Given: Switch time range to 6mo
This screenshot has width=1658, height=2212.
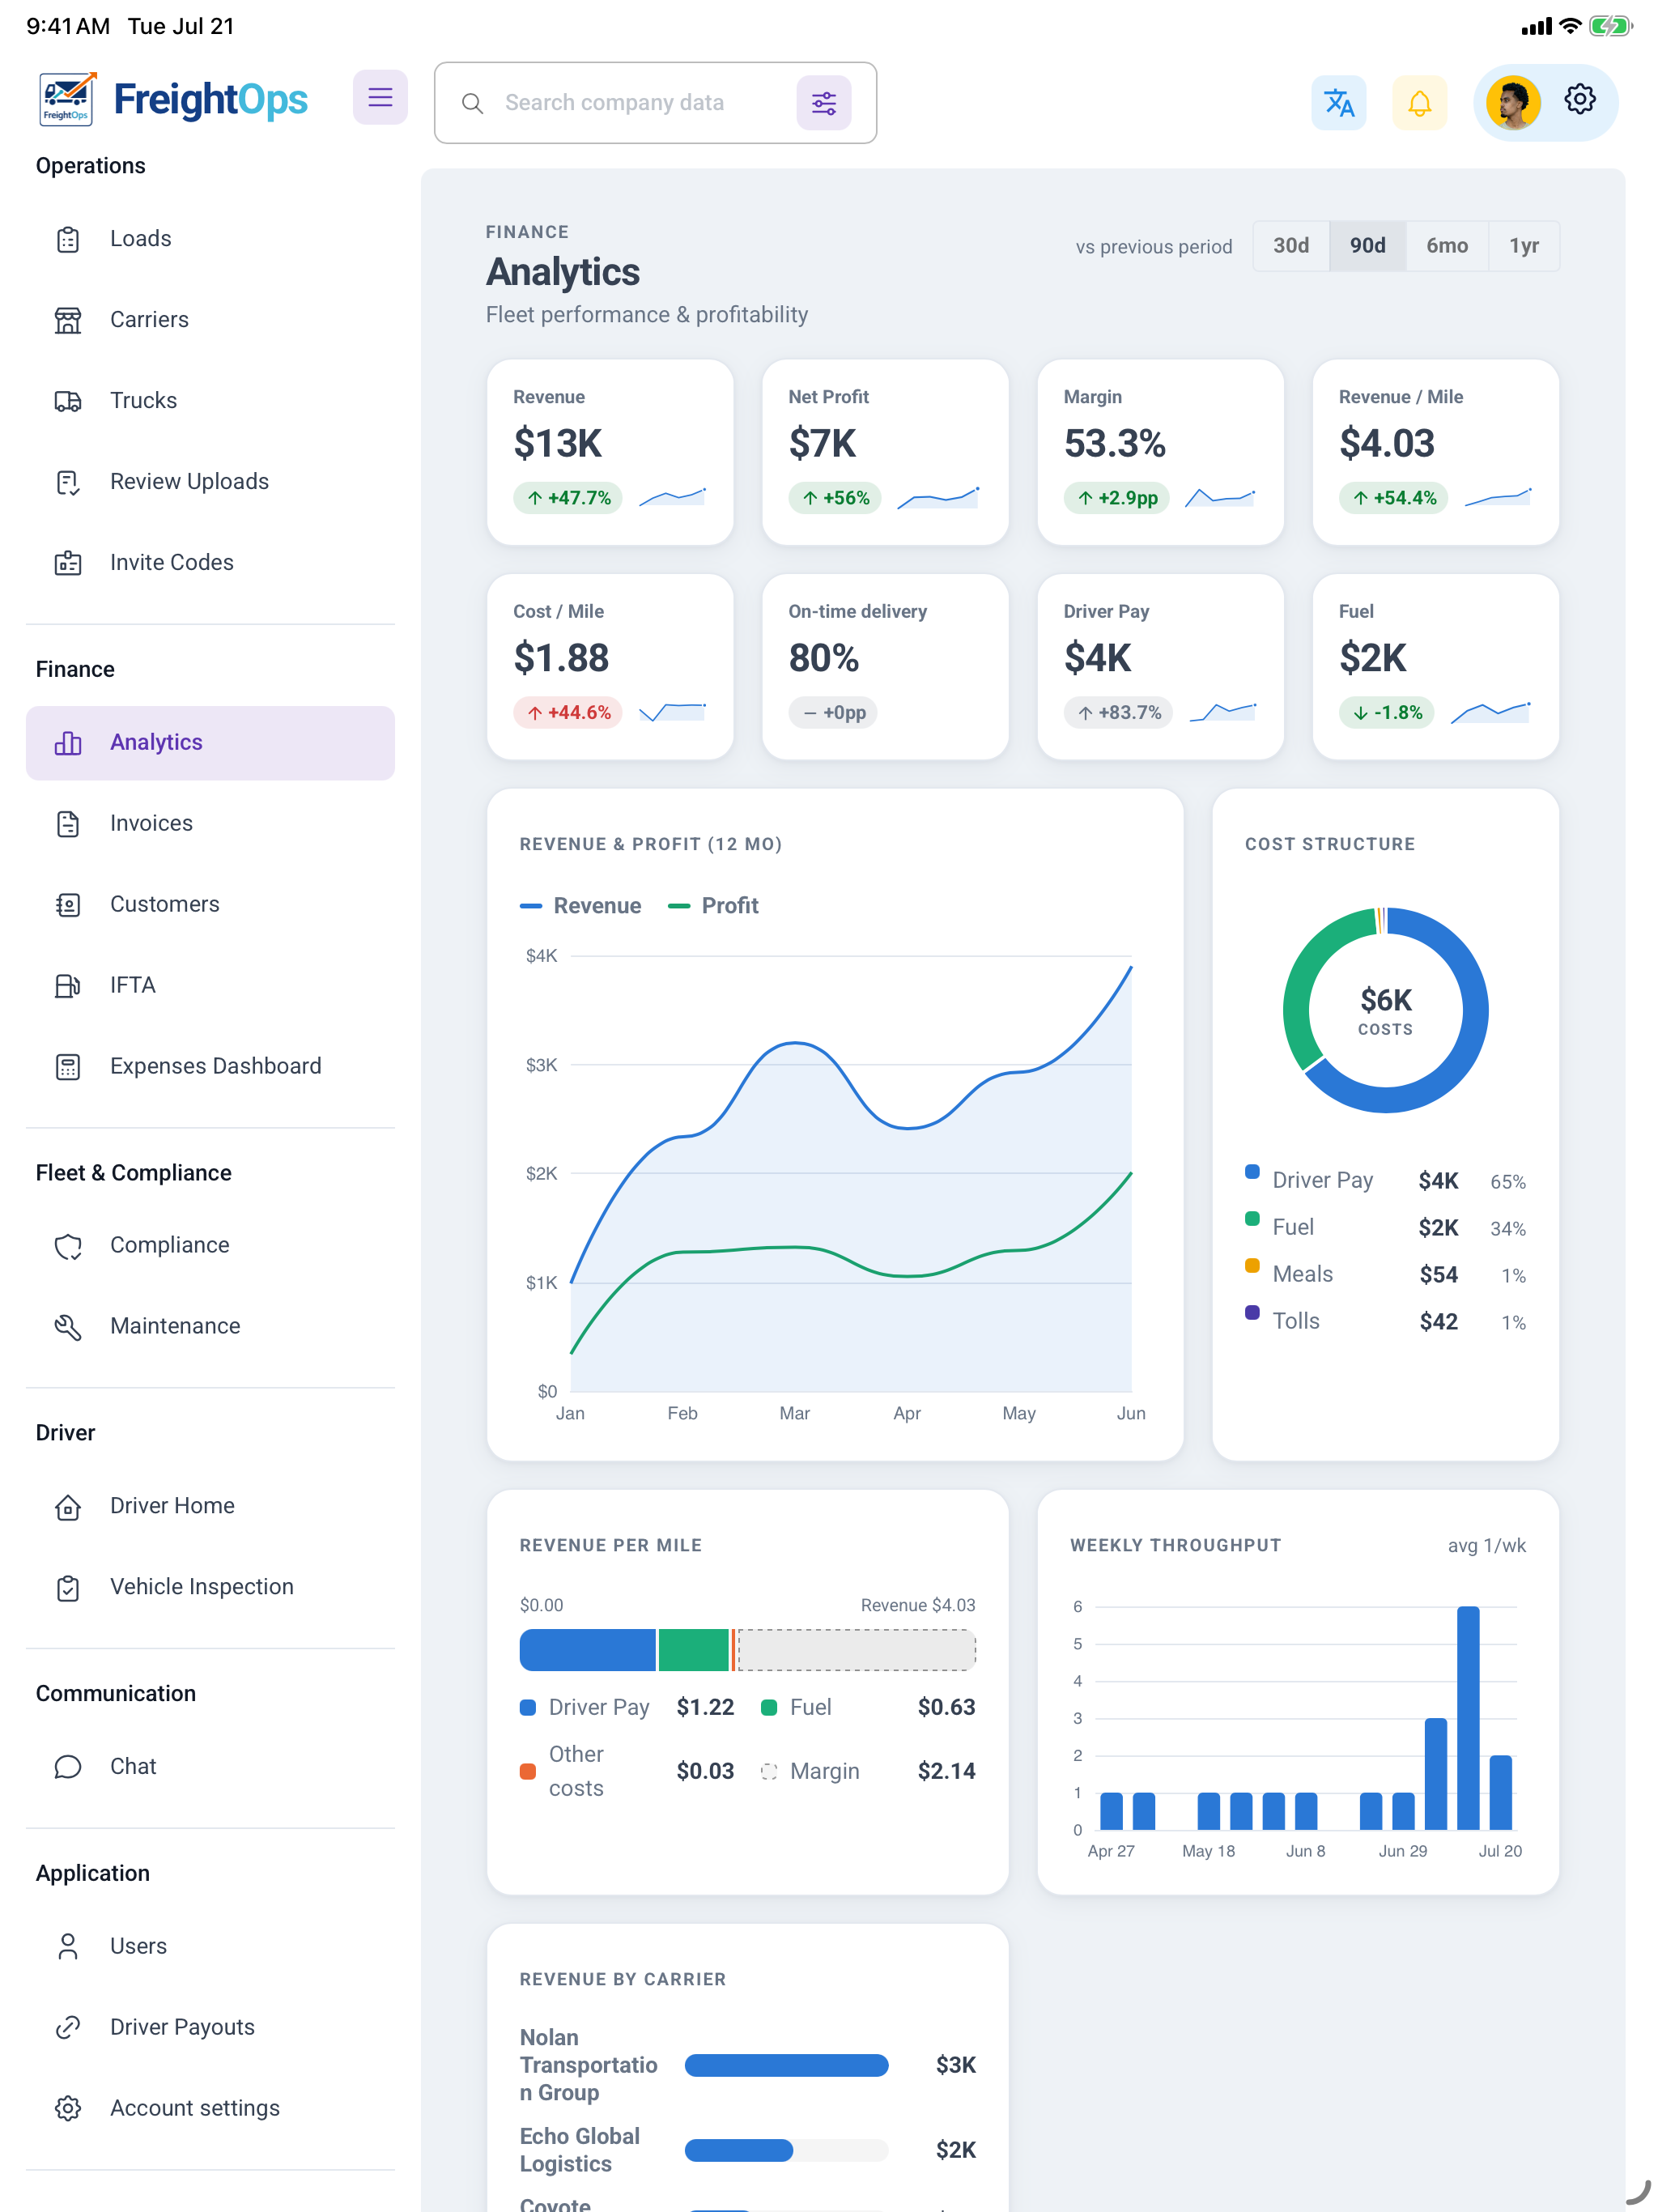Looking at the screenshot, I should click(x=1447, y=246).
